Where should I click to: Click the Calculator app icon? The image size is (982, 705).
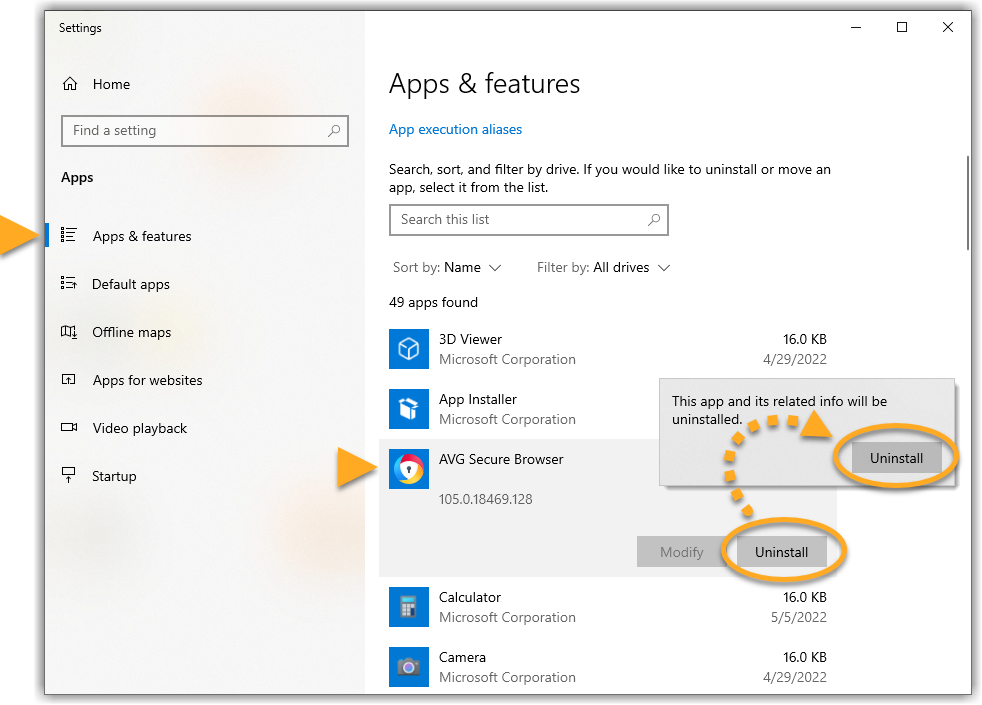point(408,607)
